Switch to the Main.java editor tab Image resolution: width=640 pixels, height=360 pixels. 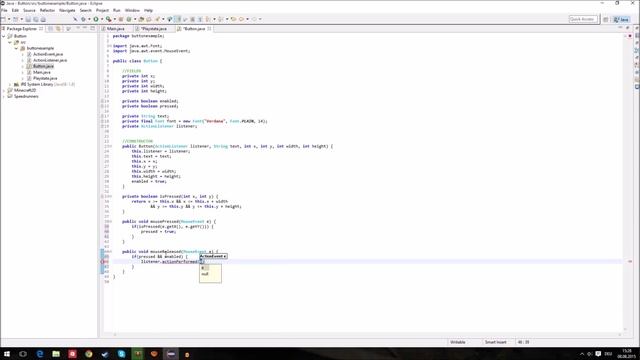click(x=116, y=29)
